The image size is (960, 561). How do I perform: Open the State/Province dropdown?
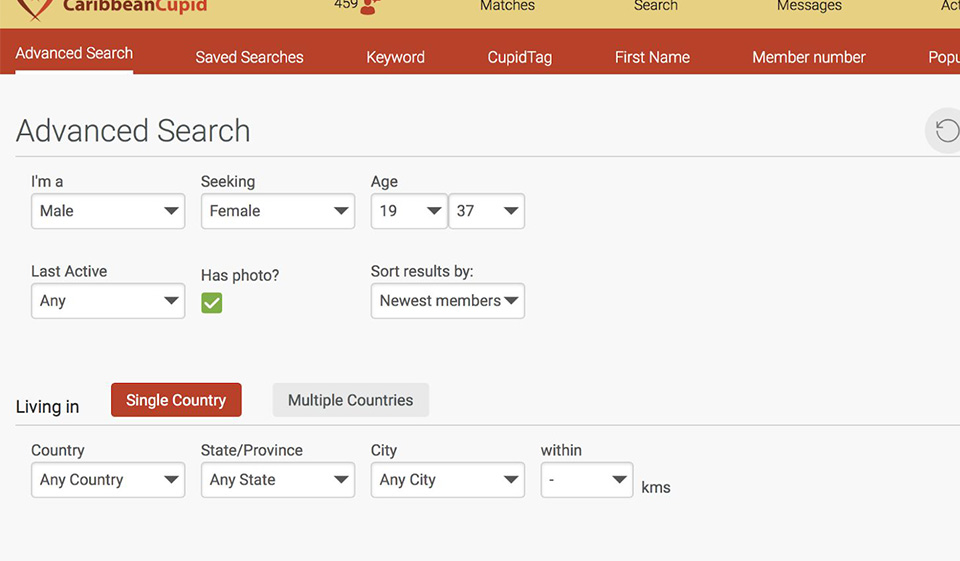pyautogui.click(x=278, y=480)
